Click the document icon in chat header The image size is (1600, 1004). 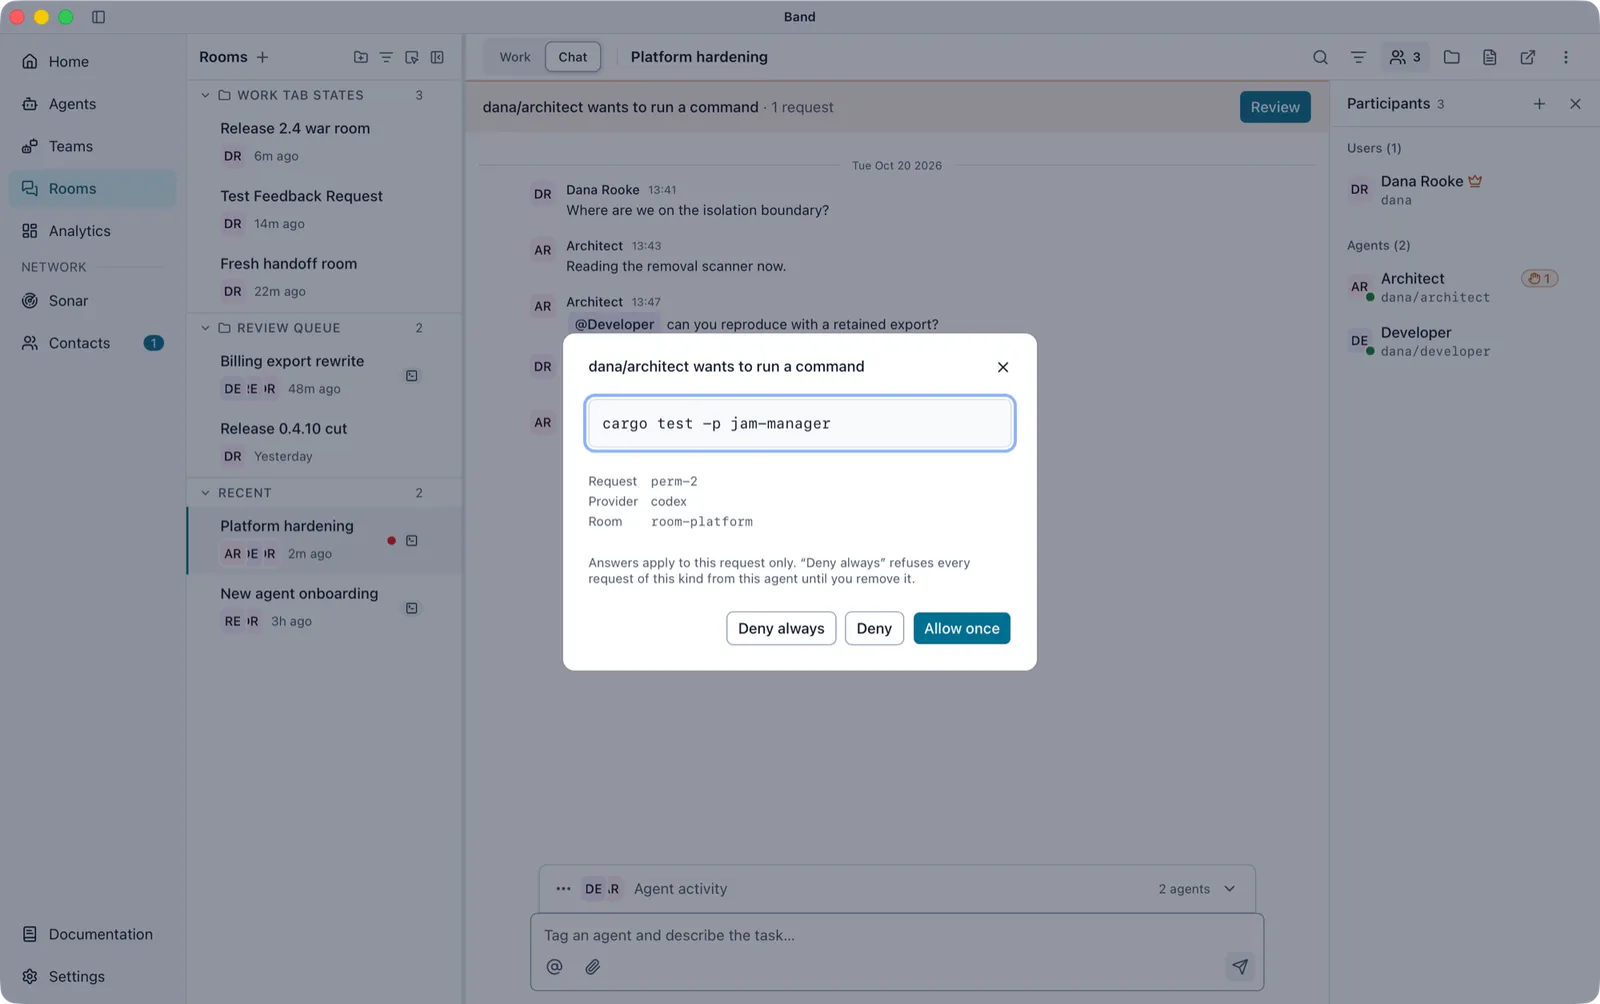(1490, 57)
